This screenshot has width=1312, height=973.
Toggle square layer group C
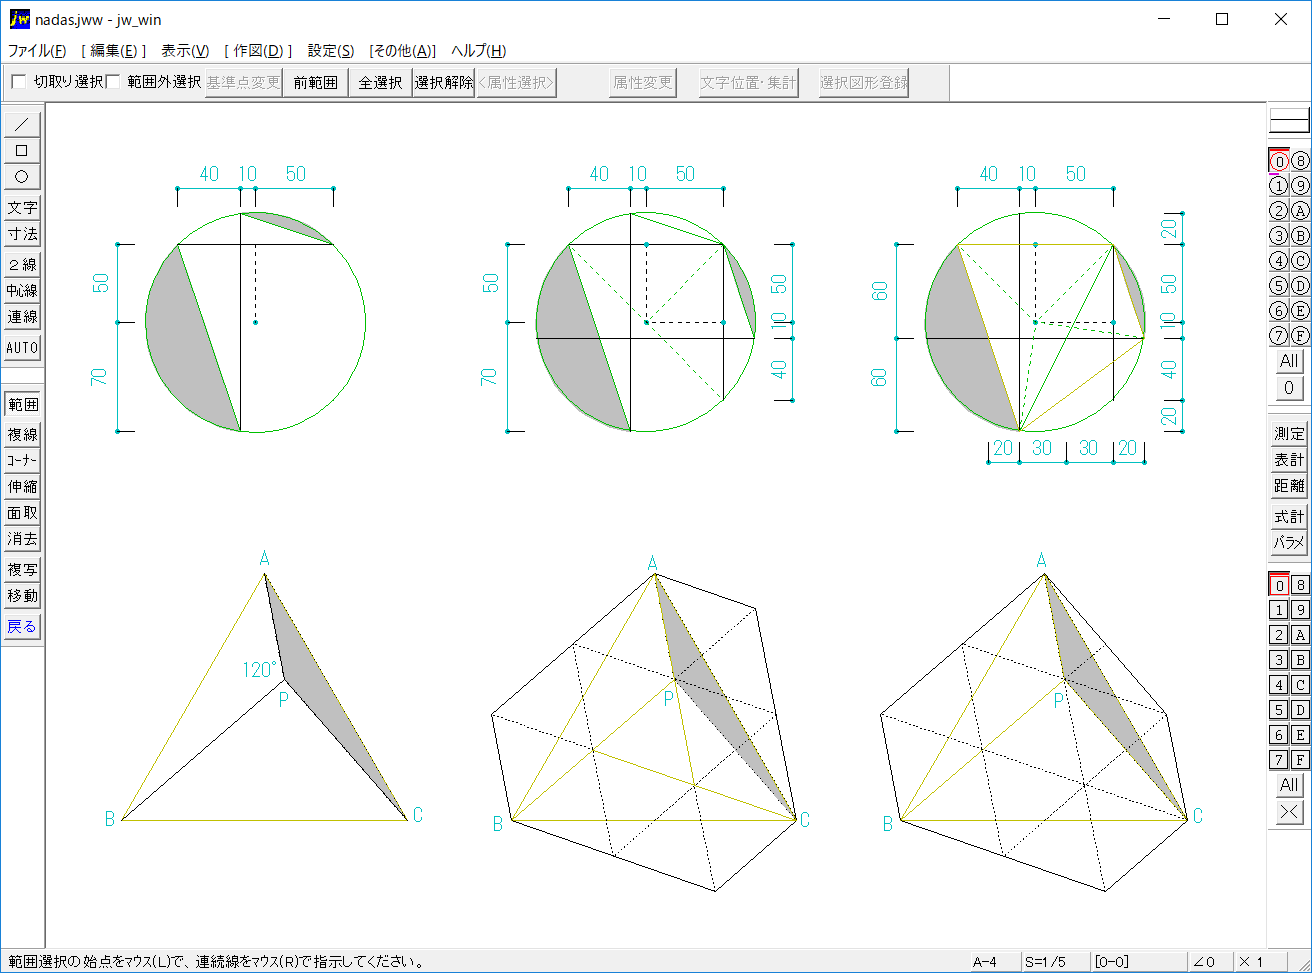[1300, 685]
